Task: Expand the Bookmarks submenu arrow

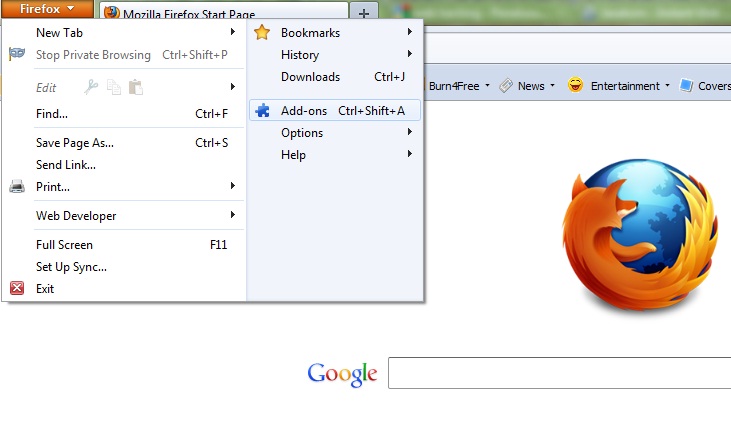Action: click(409, 32)
